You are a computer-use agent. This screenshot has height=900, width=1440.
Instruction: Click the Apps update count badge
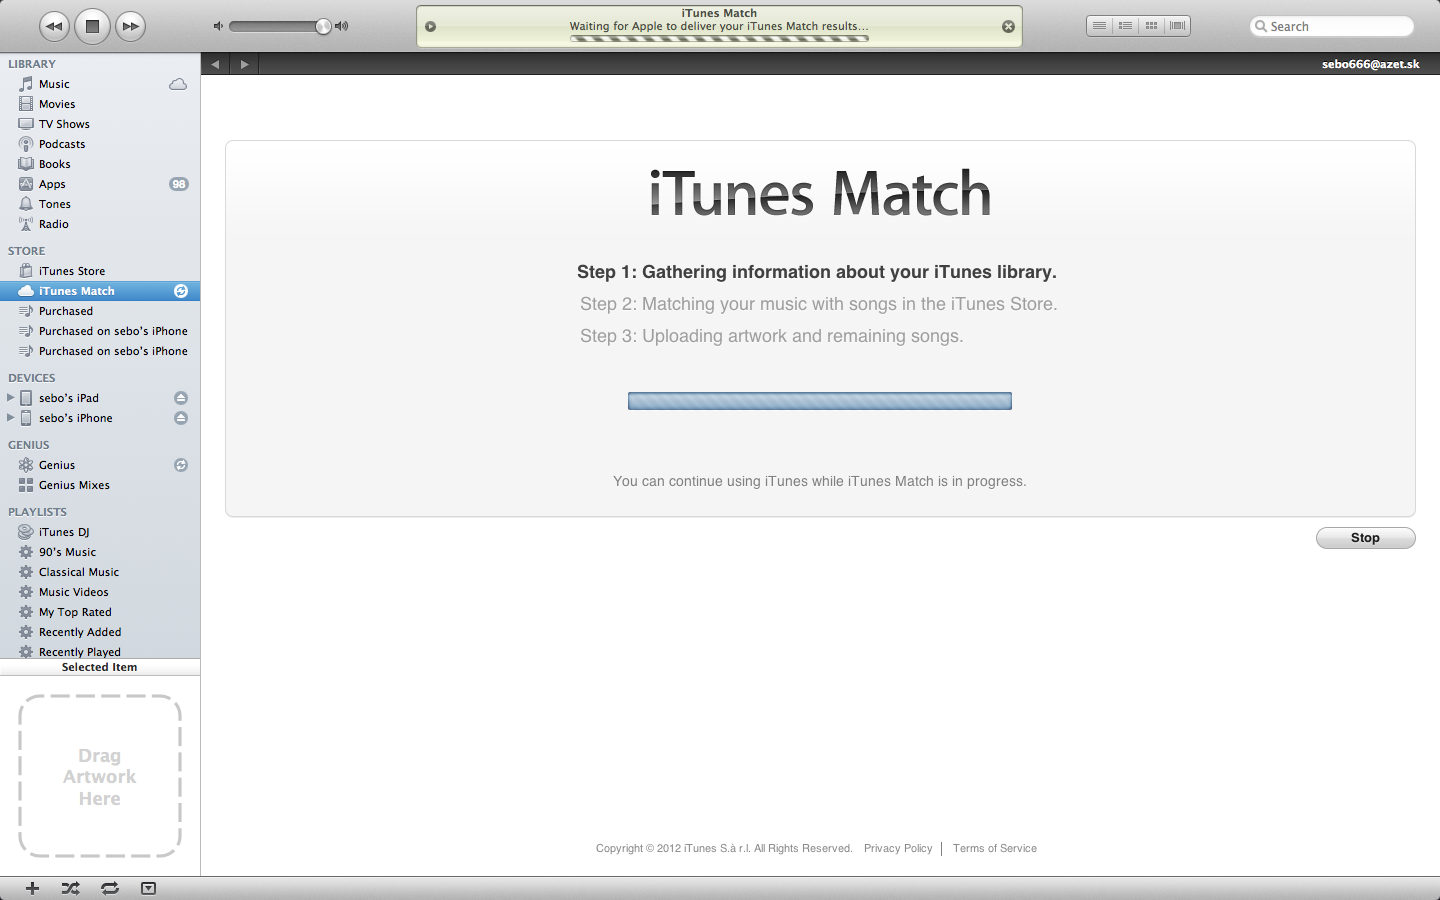tap(179, 184)
